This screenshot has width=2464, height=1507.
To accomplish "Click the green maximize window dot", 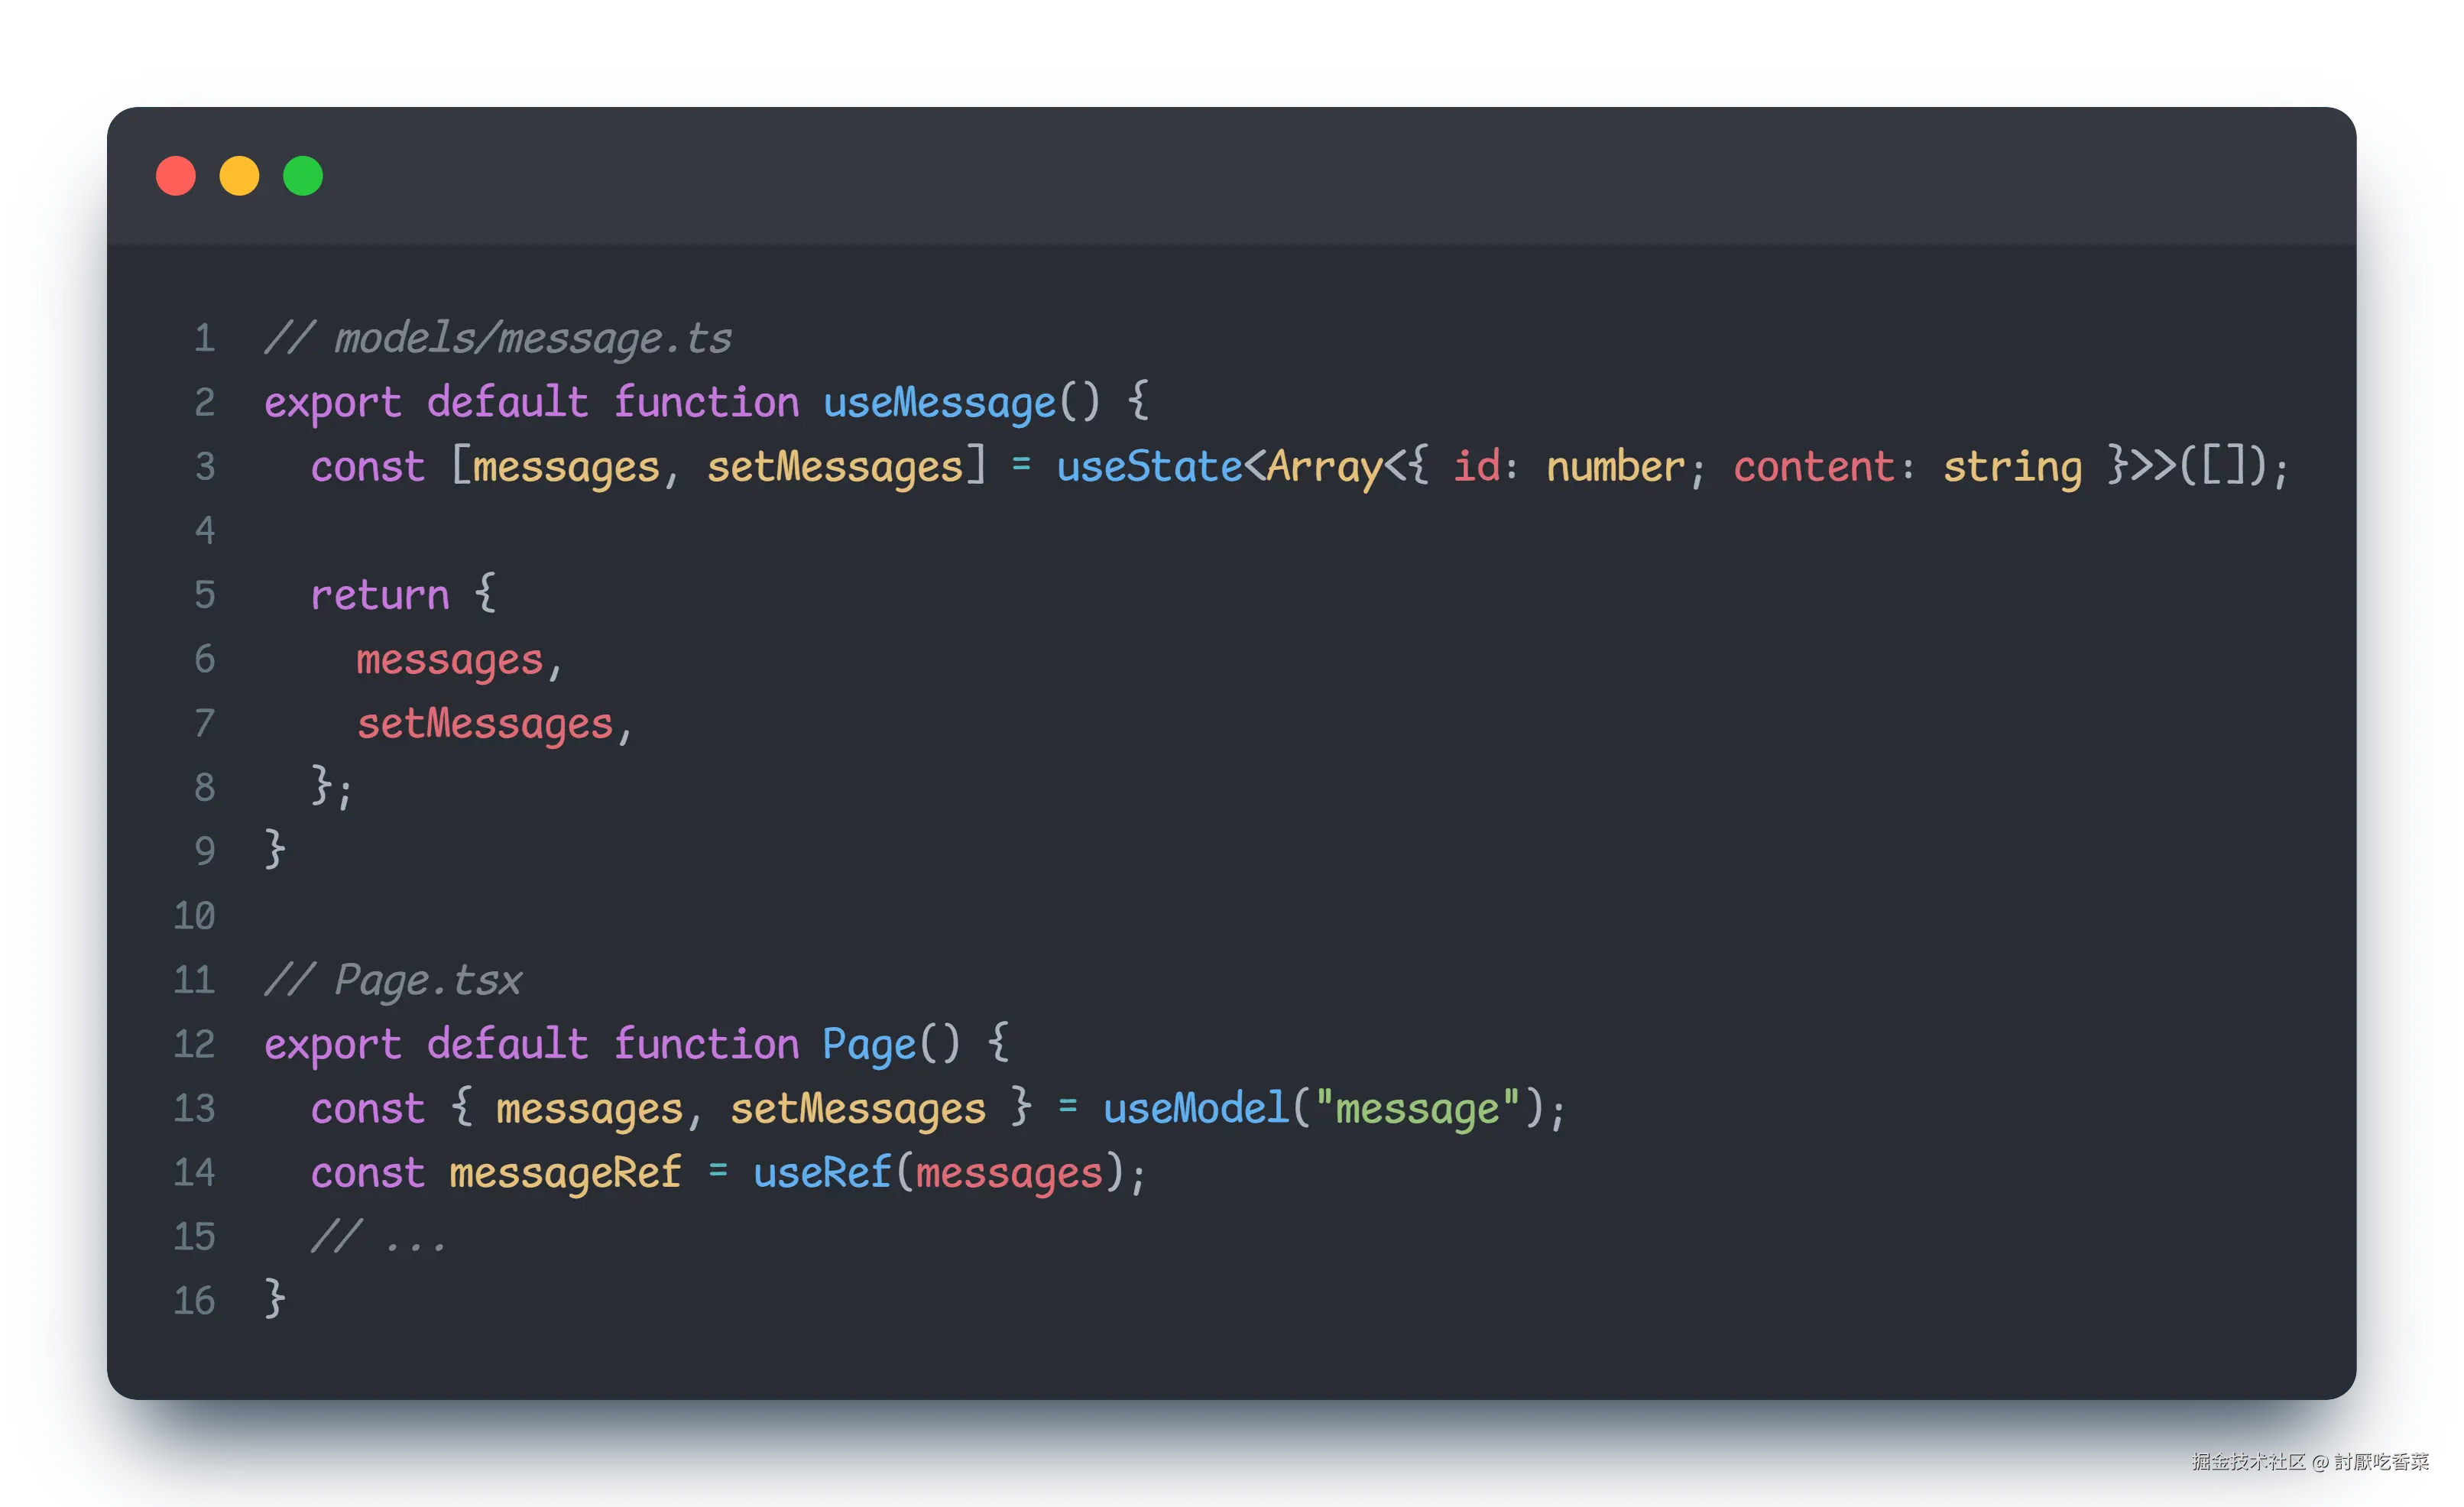I will pos(303,176).
